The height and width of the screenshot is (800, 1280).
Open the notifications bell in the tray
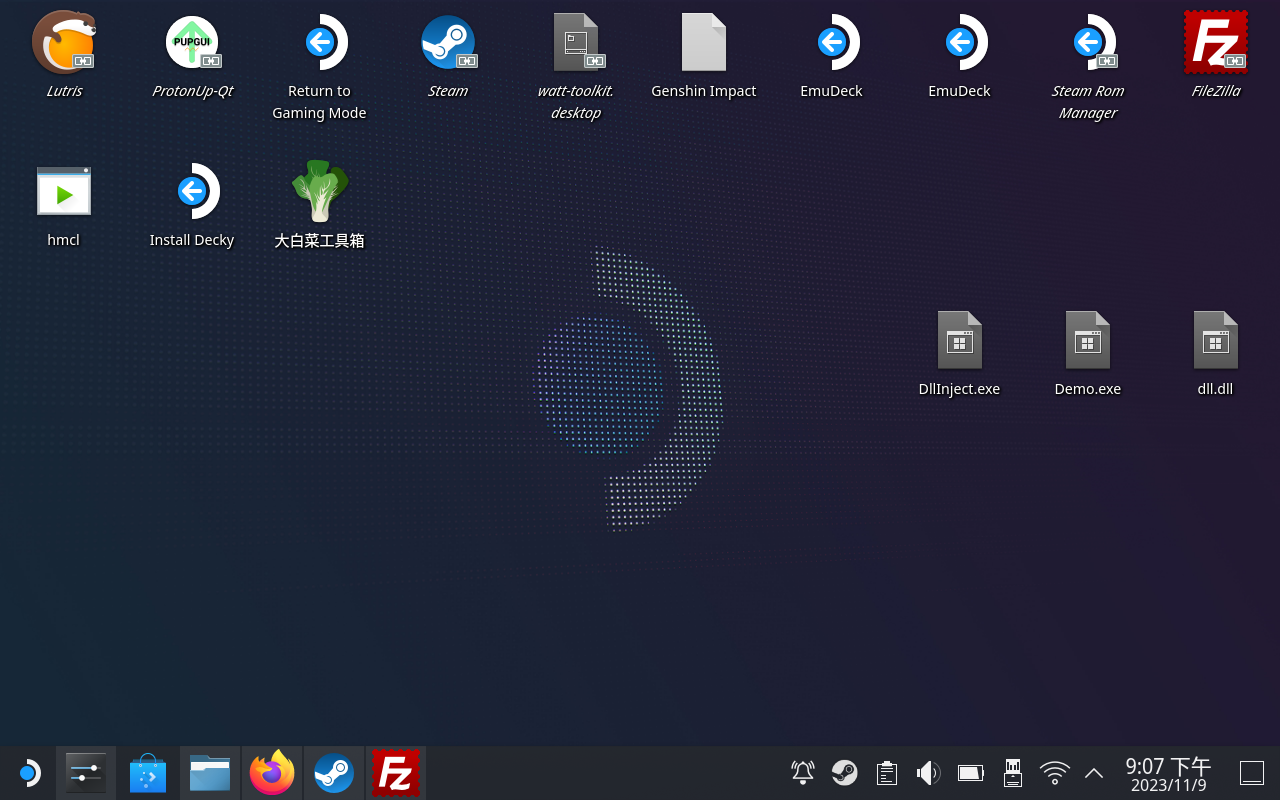point(803,772)
